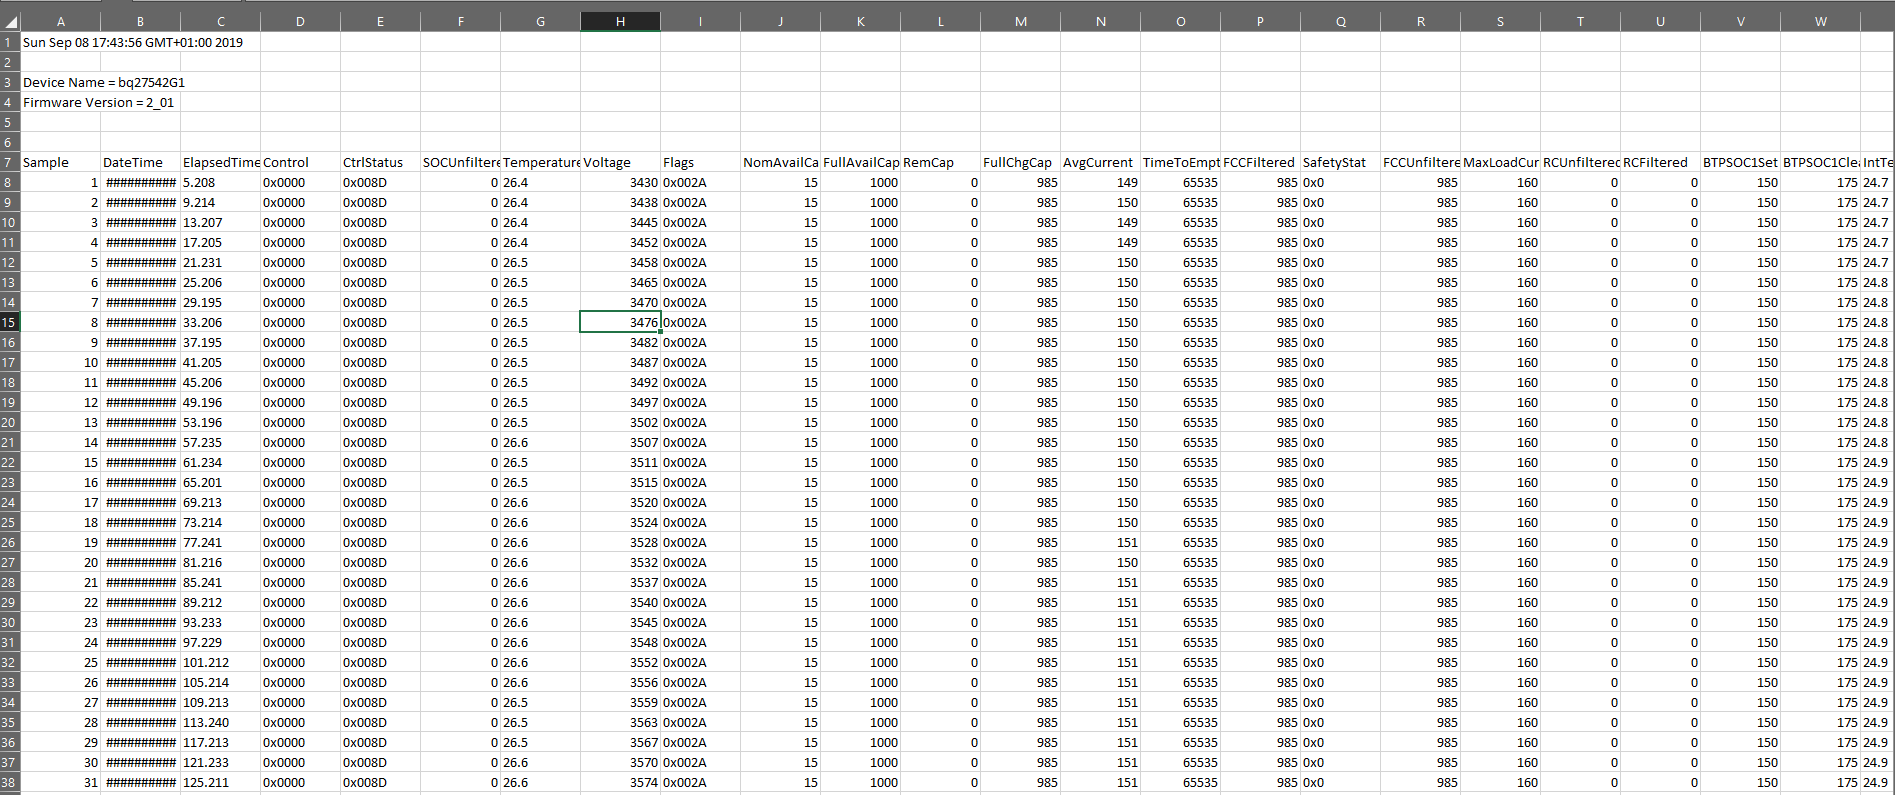Select column H using its header

coord(620,21)
